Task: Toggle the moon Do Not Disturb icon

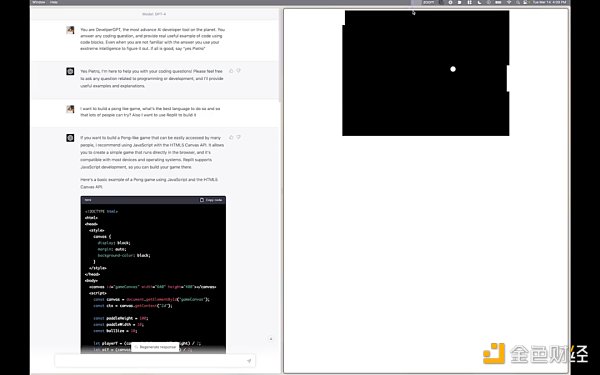Action: click(479, 2)
